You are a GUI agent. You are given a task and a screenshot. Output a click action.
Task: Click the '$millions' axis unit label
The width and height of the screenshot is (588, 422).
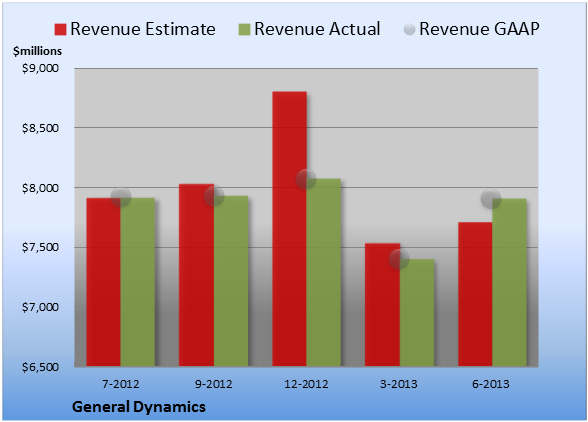click(x=38, y=51)
